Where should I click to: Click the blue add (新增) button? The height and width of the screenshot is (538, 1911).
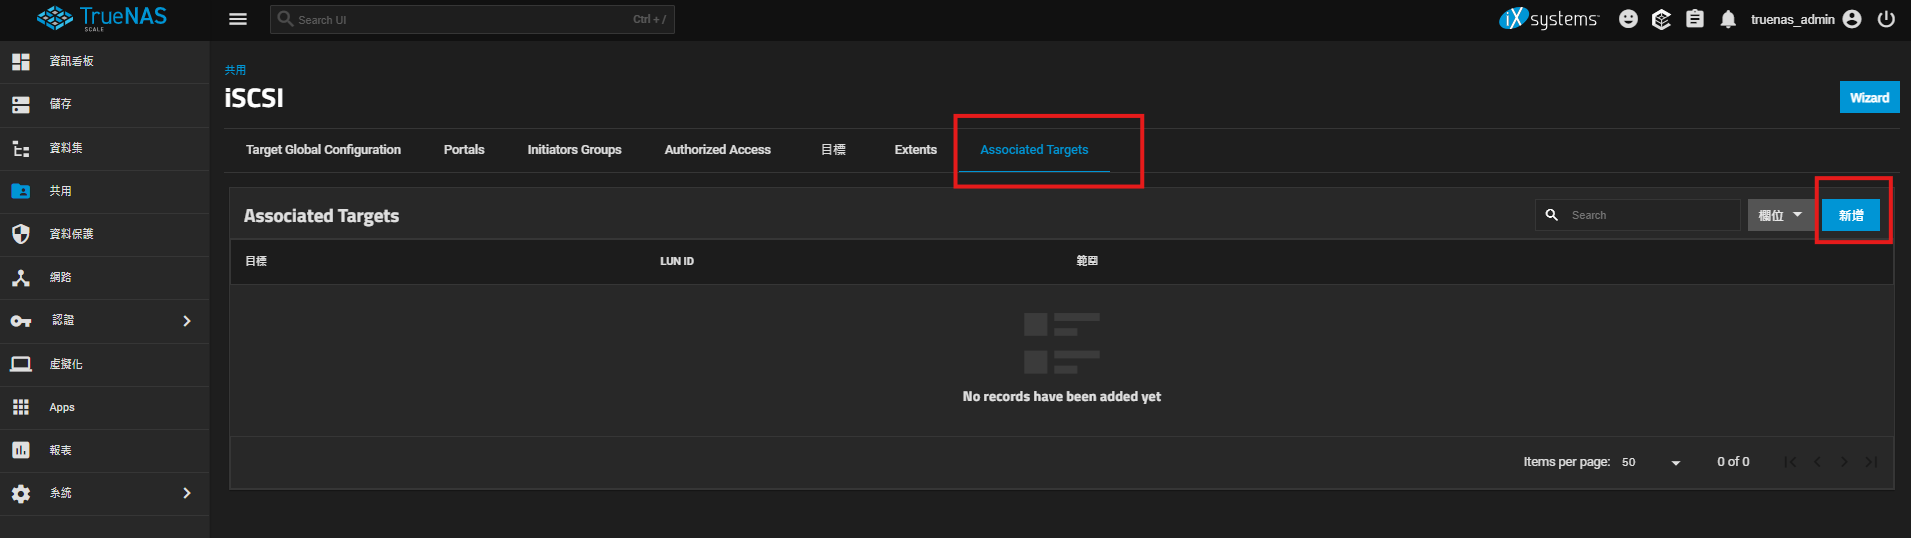tap(1850, 215)
